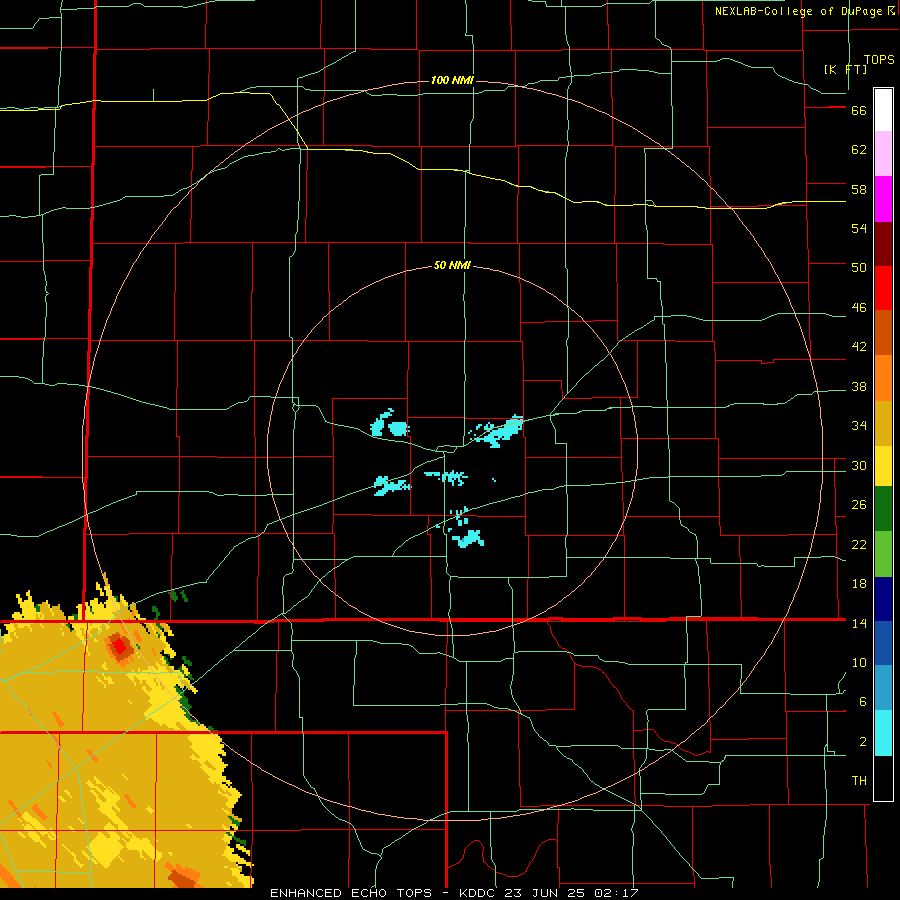
Task: Click the NEXLAB-College of DuPage text
Action: [x=799, y=11]
